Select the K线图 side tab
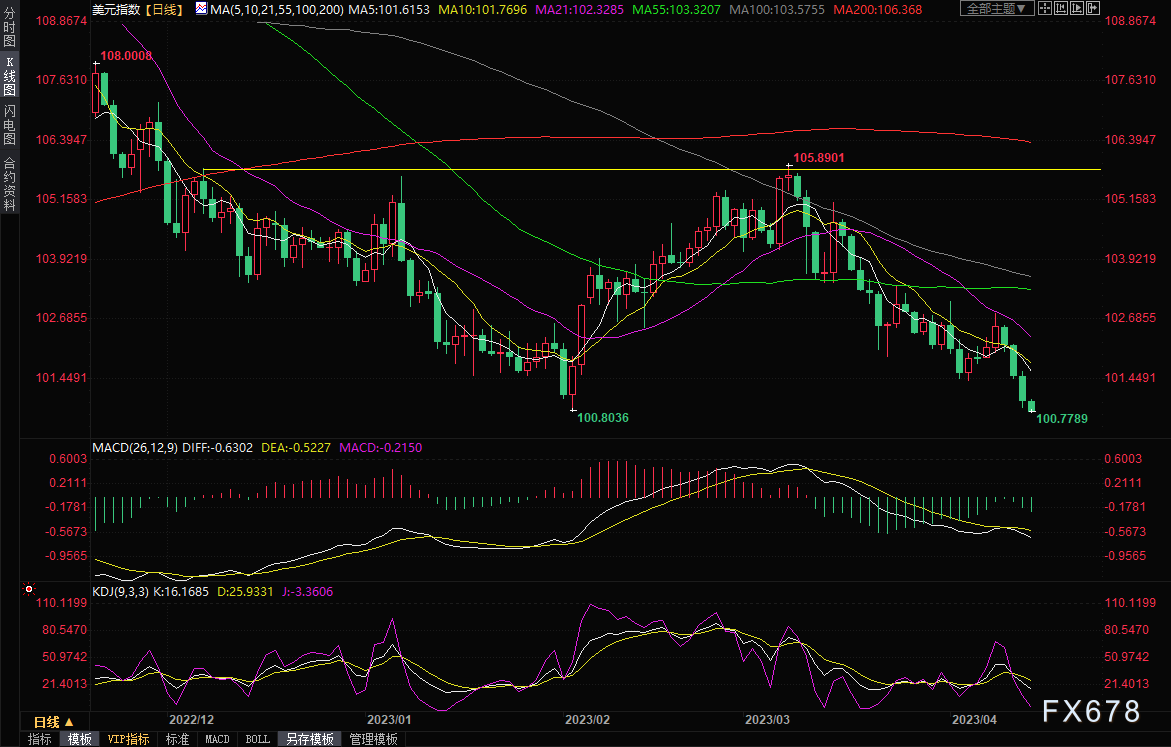 point(9,76)
